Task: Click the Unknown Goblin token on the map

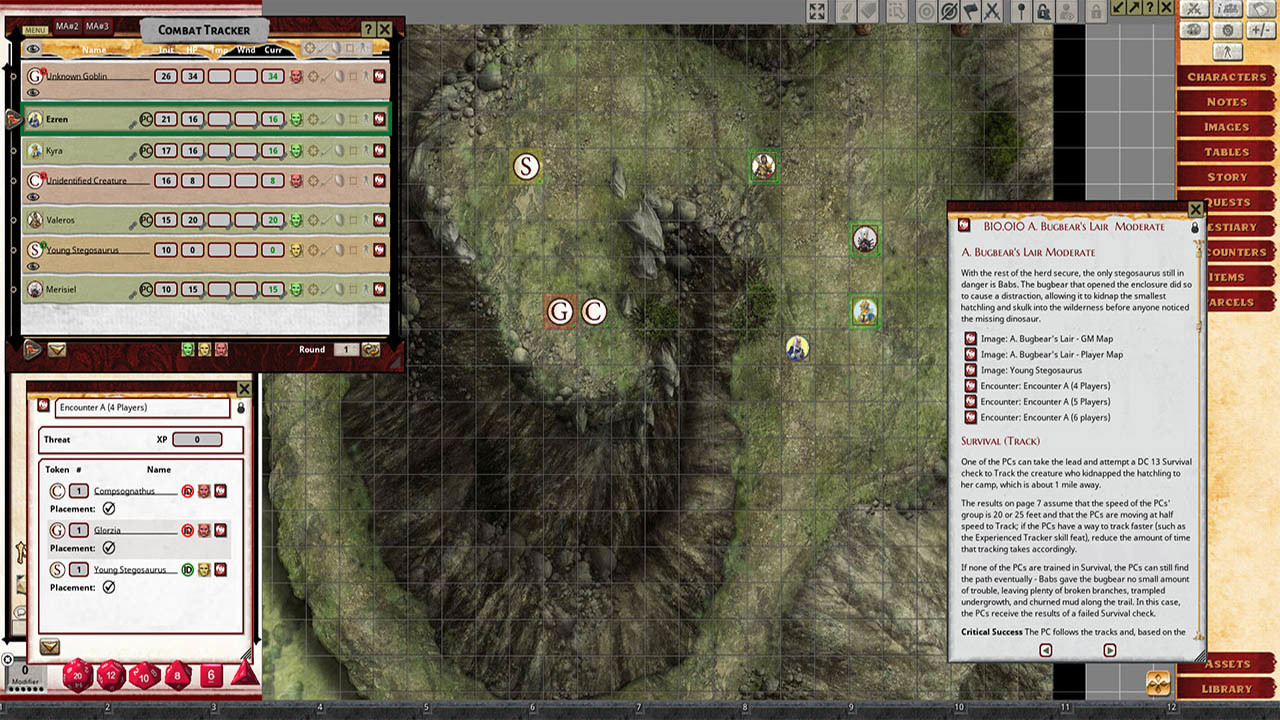Action: coord(560,311)
